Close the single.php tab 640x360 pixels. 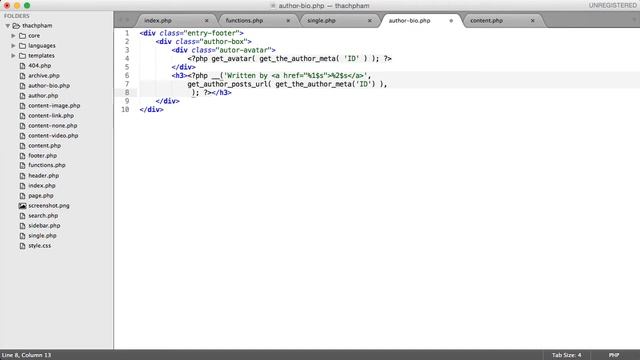pyautogui.click(x=370, y=20)
